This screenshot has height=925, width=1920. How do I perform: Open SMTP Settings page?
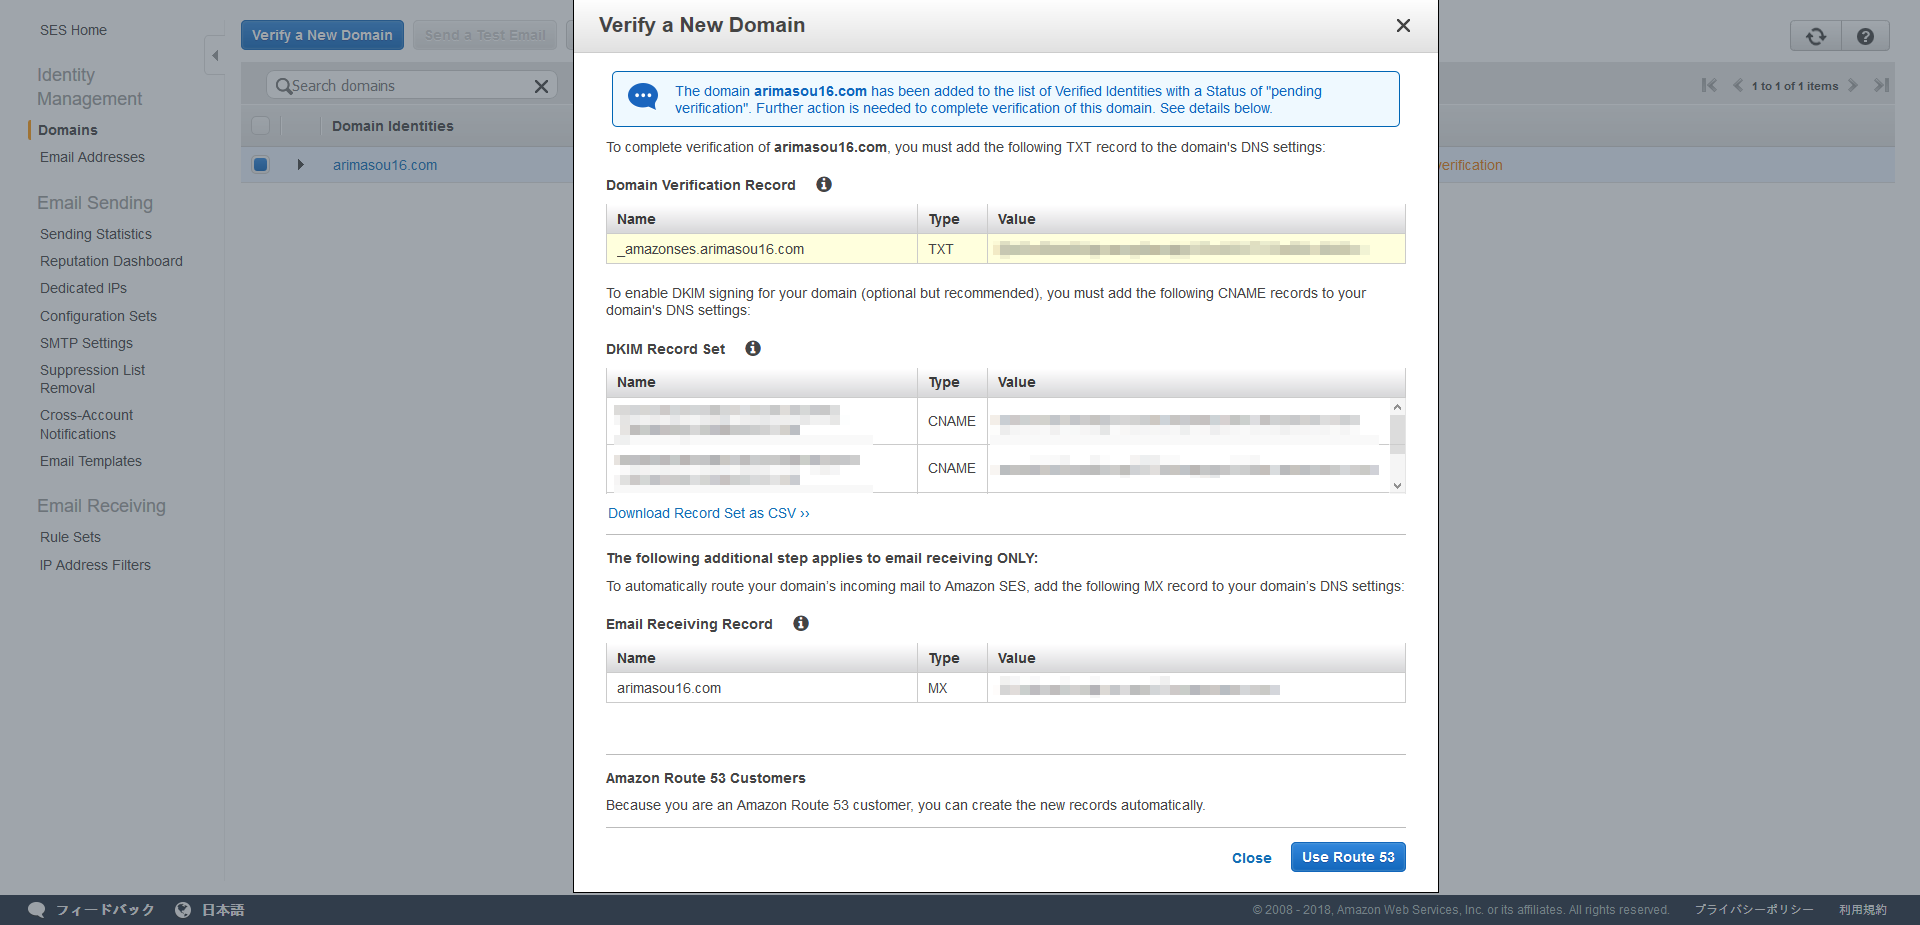(x=86, y=343)
